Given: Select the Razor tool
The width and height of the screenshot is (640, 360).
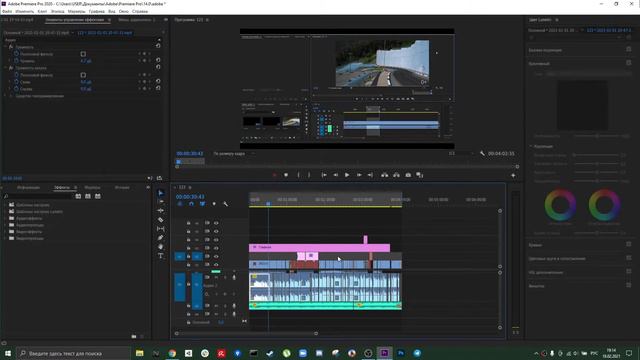Looking at the screenshot, I should click(161, 220).
